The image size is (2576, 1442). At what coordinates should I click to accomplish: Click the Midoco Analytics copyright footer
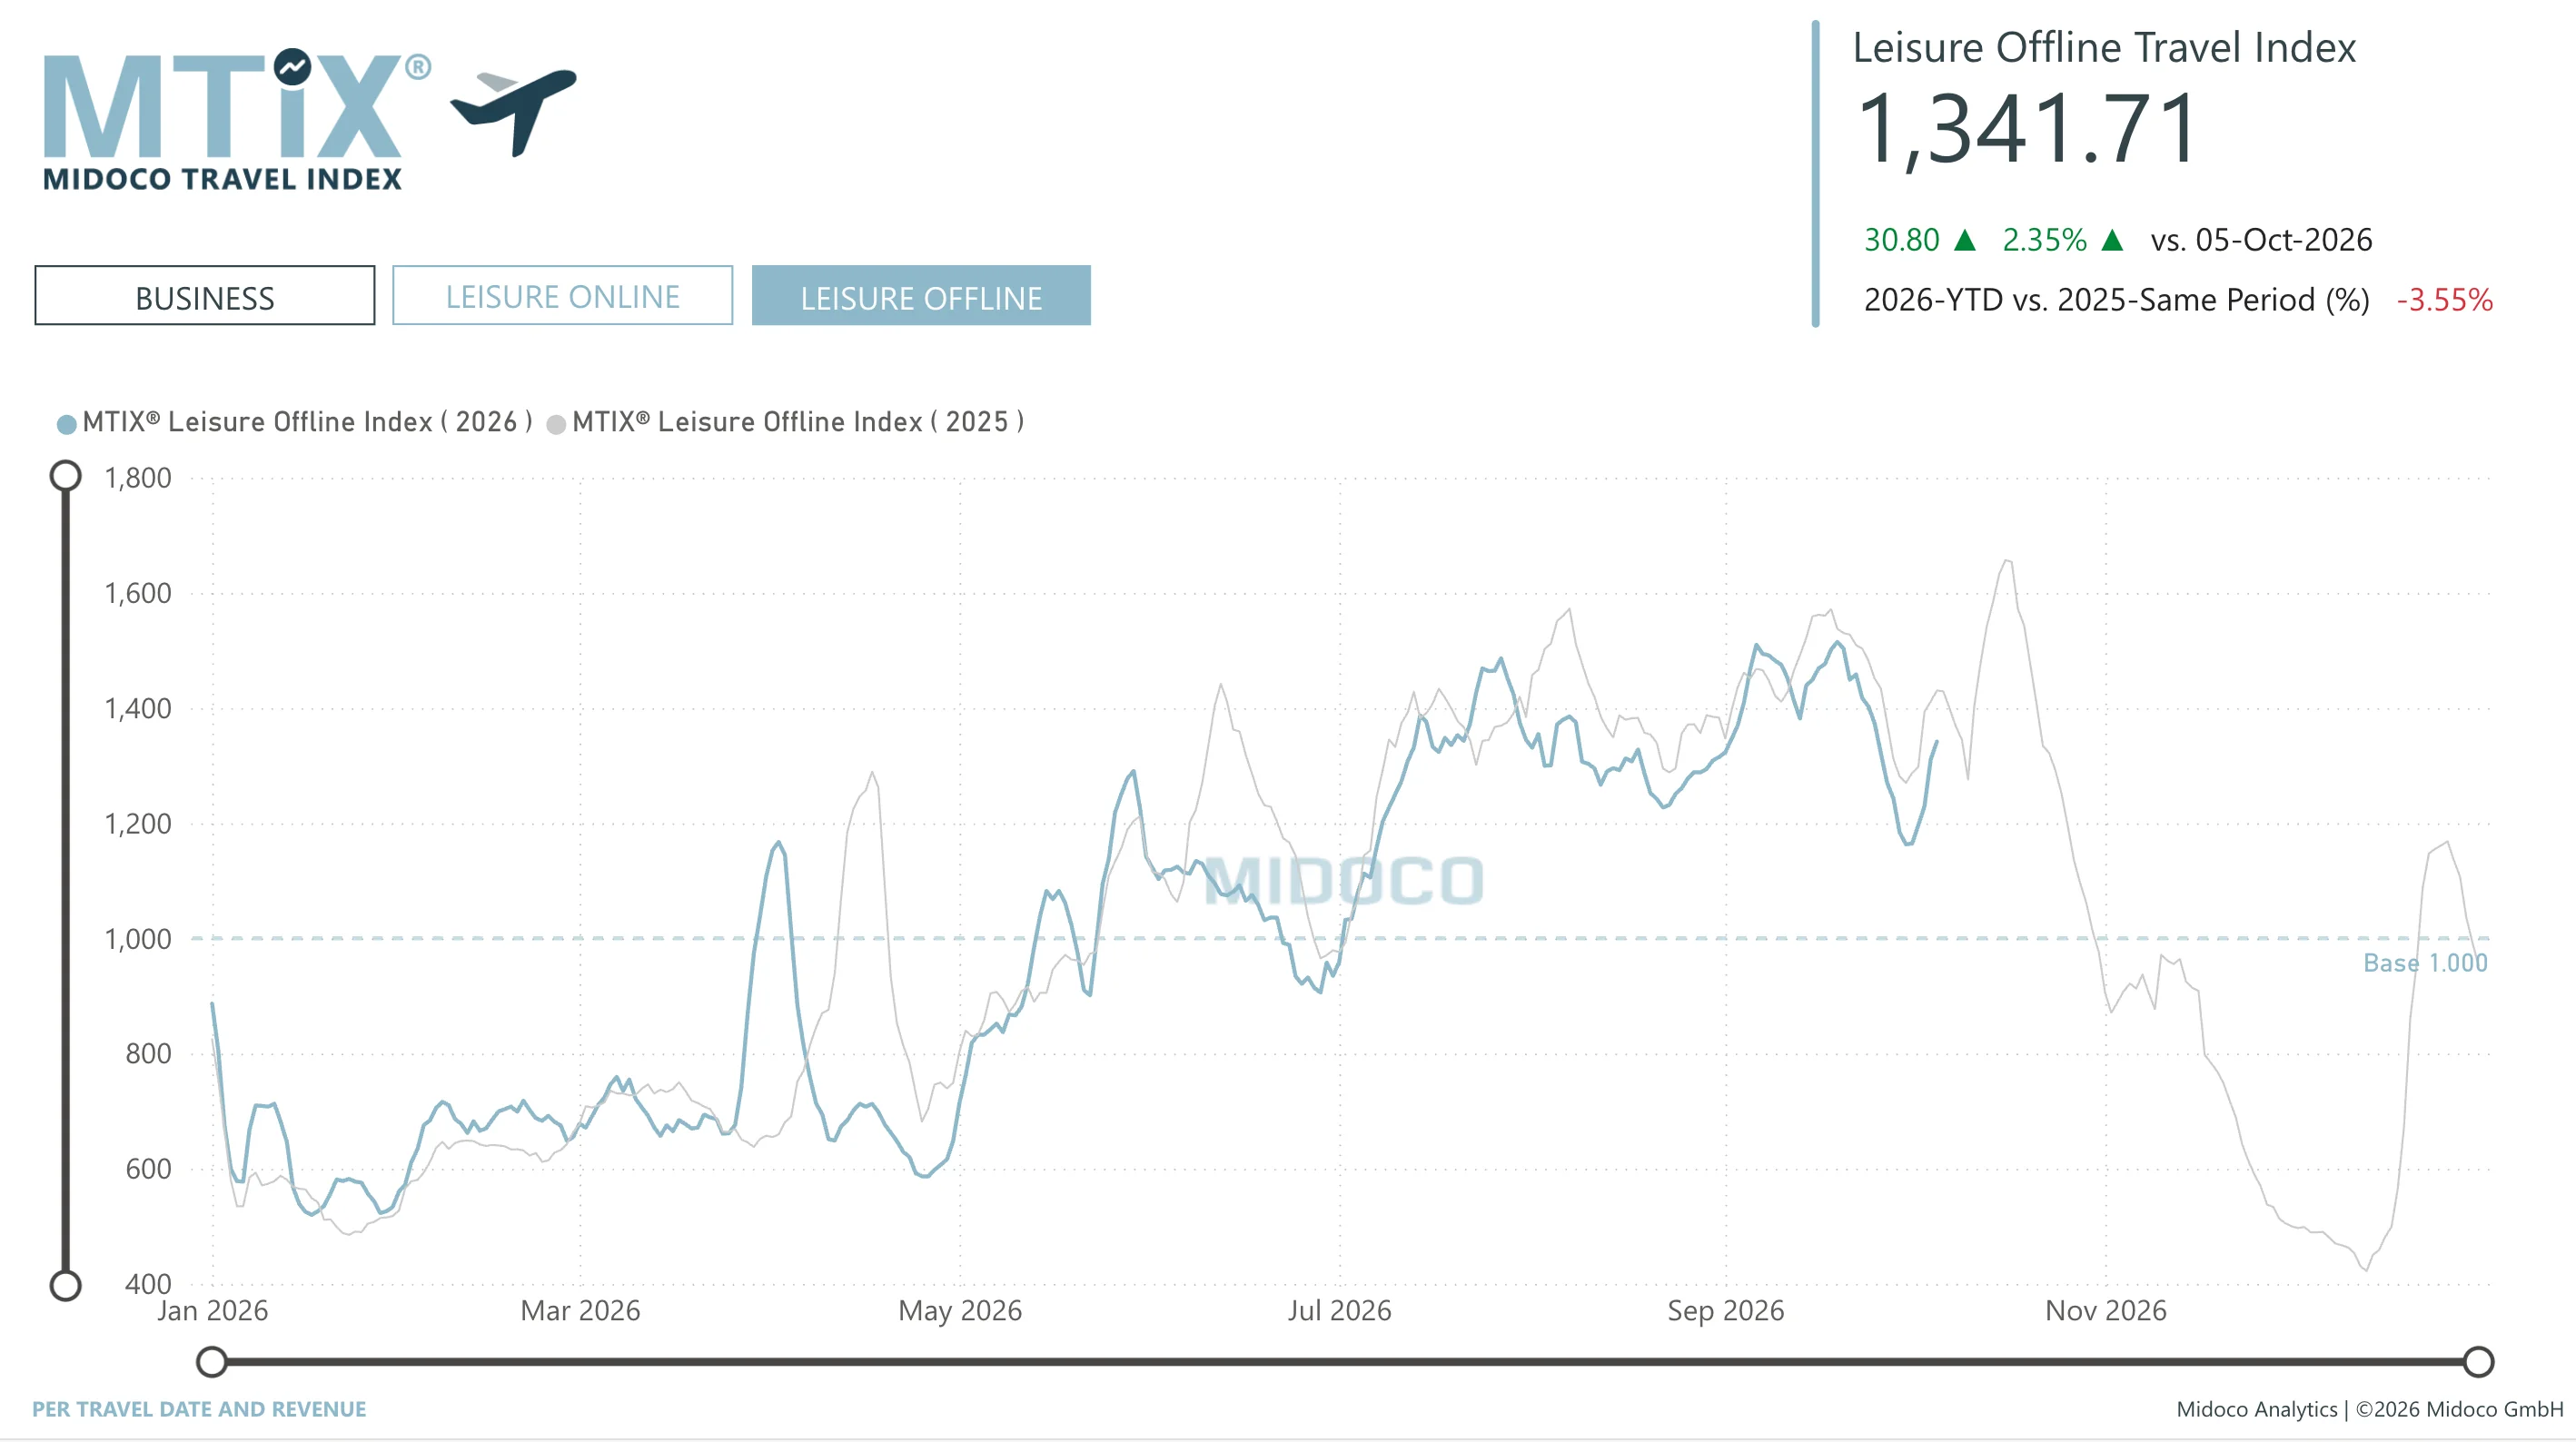pos(2369,1409)
